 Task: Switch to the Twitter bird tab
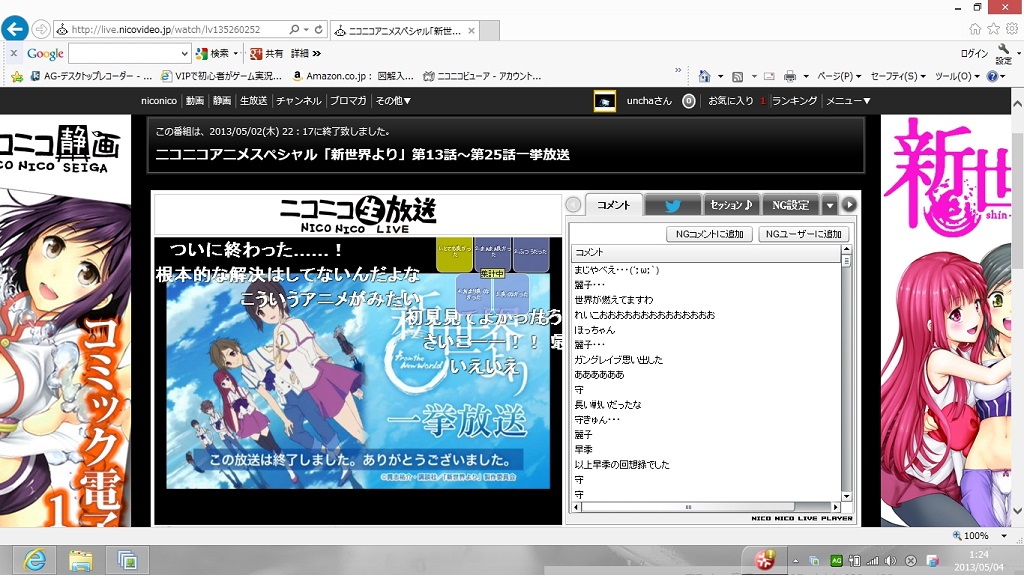click(673, 205)
